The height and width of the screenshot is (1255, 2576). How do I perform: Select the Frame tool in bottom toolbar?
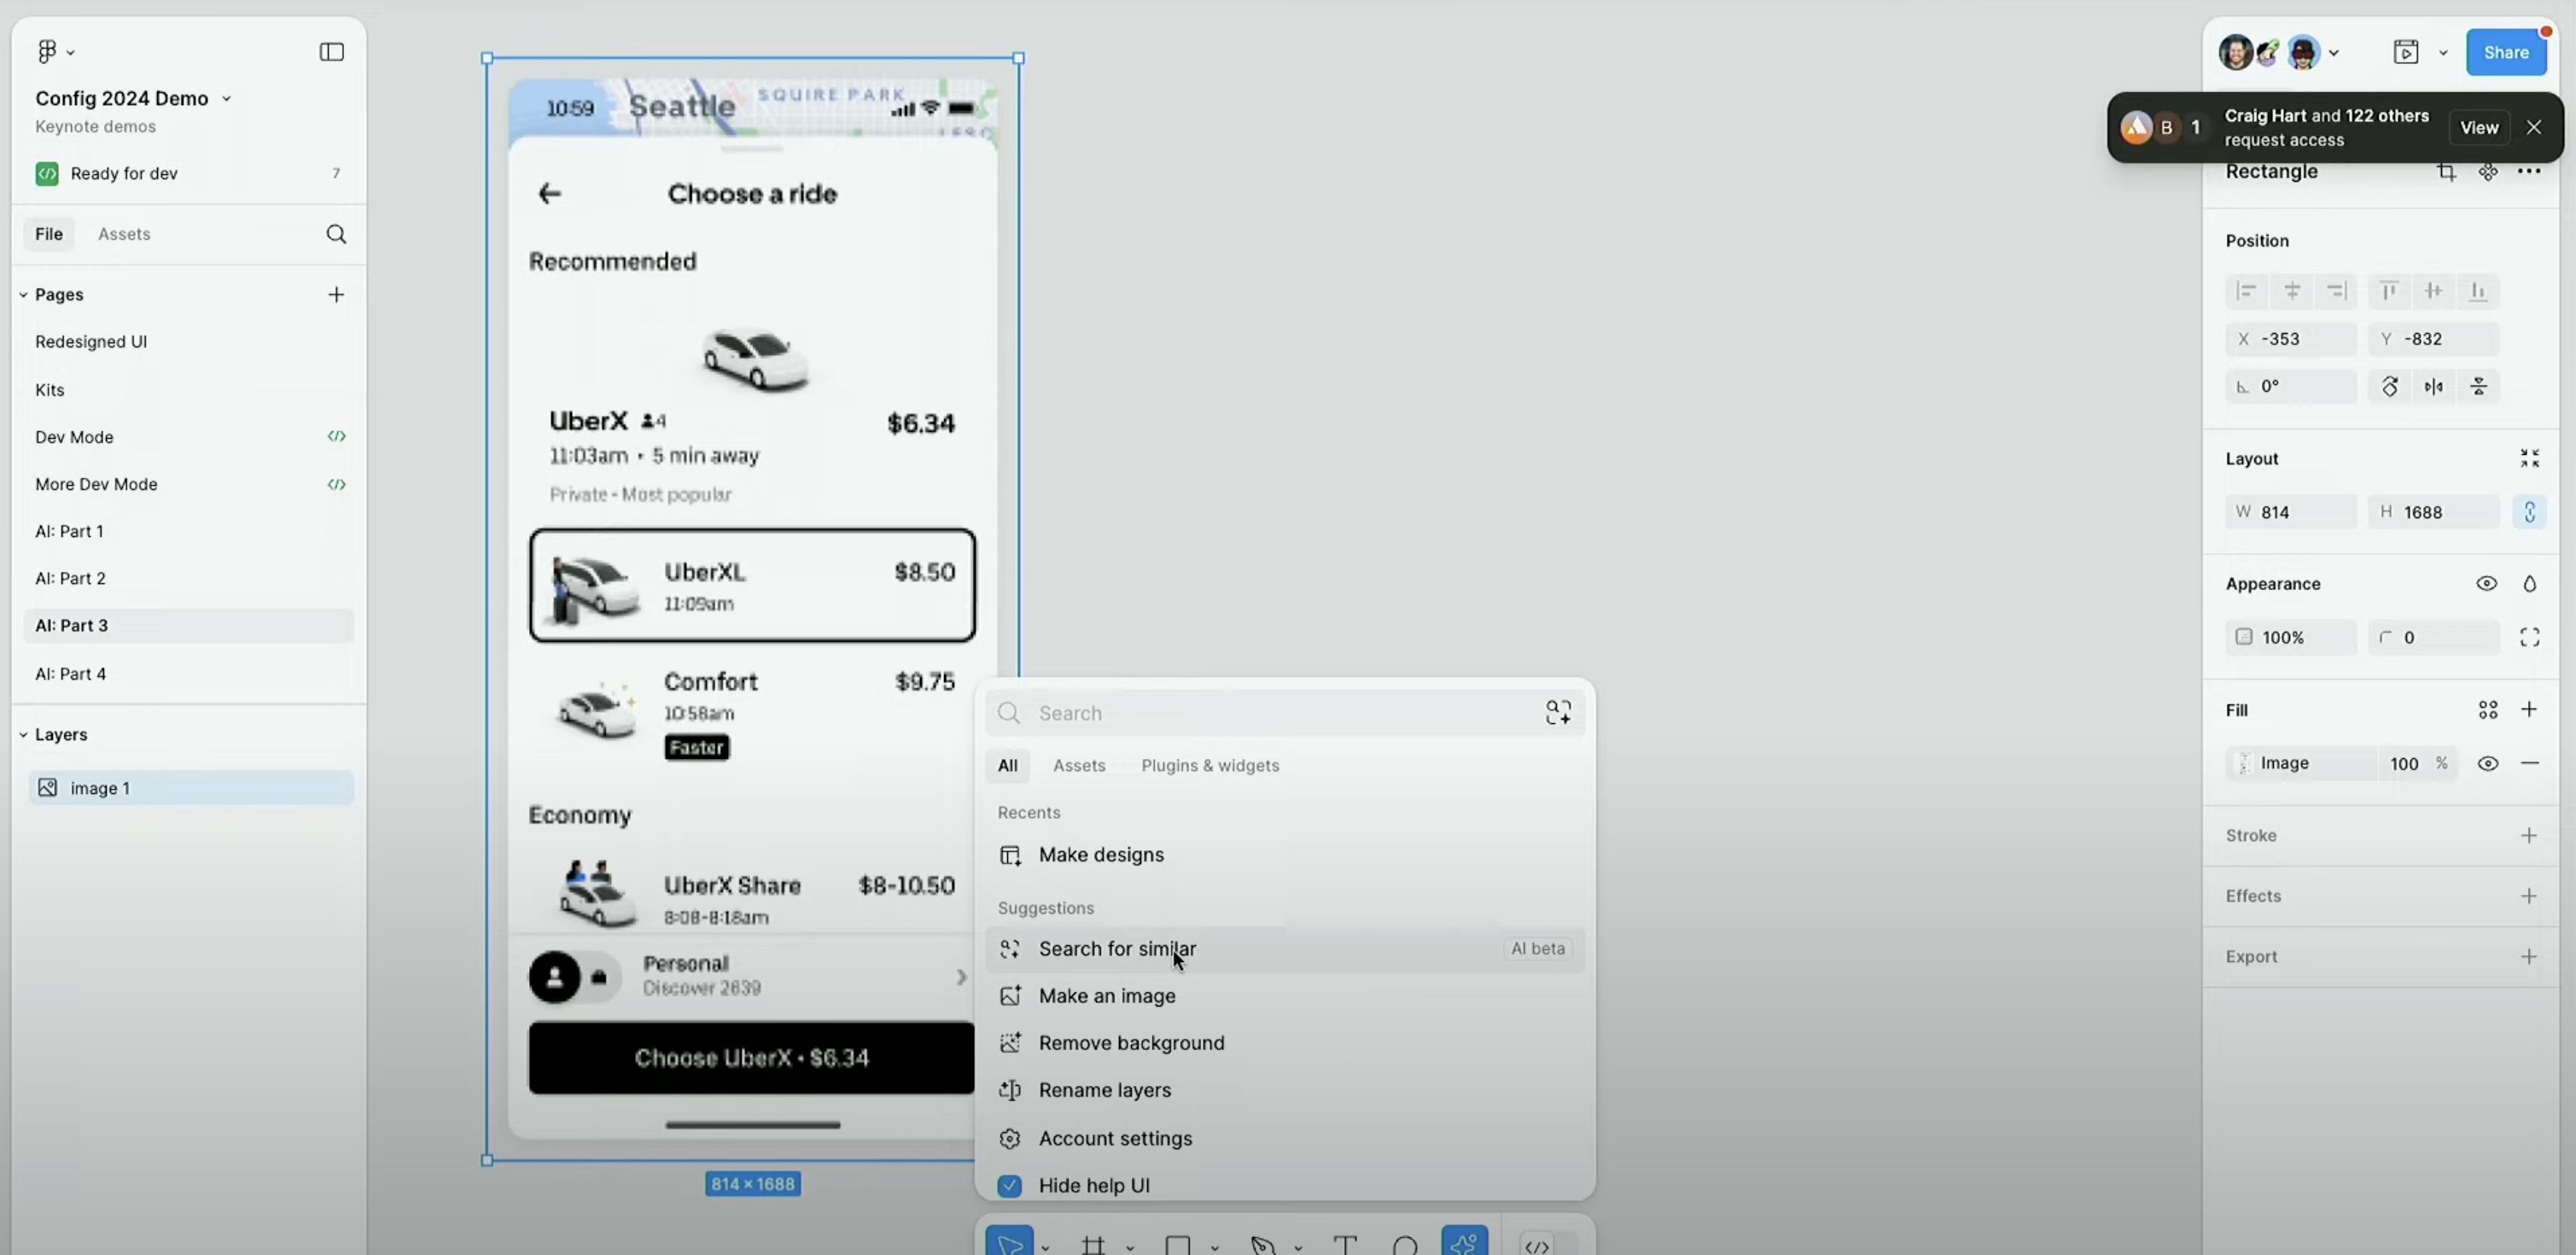coord(1093,1244)
